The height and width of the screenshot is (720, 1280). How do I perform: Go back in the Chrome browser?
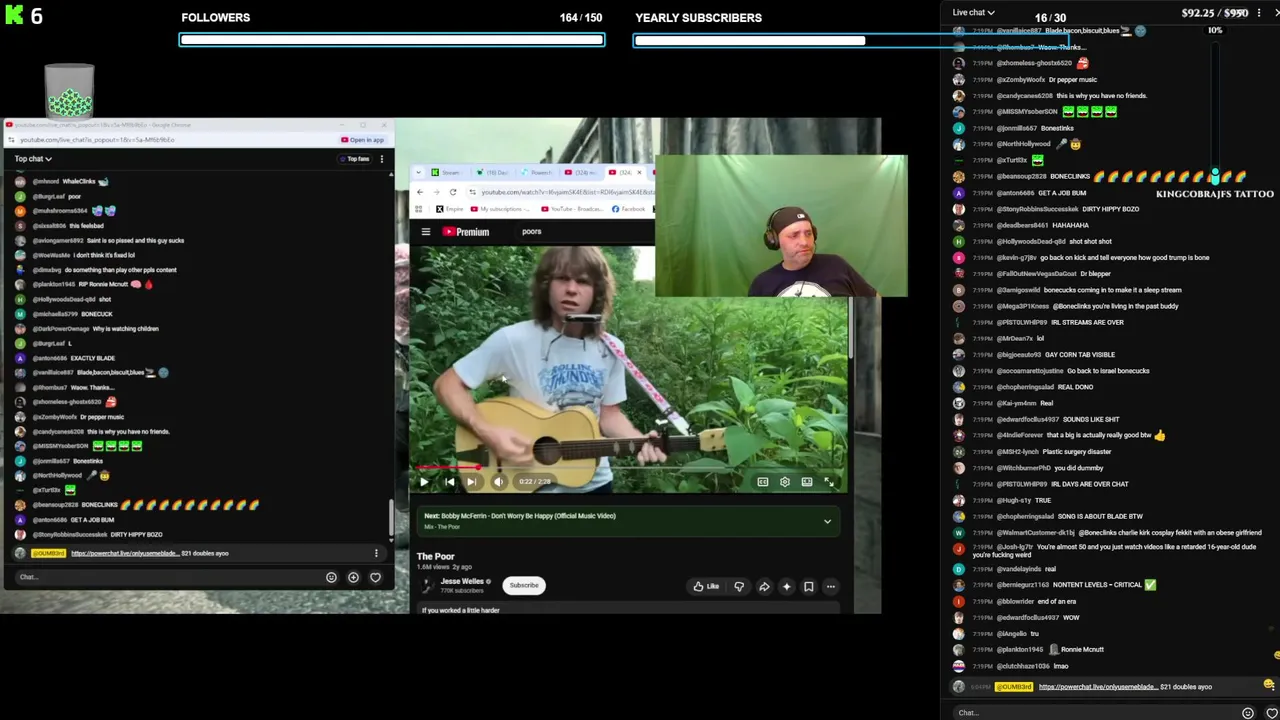click(x=421, y=192)
